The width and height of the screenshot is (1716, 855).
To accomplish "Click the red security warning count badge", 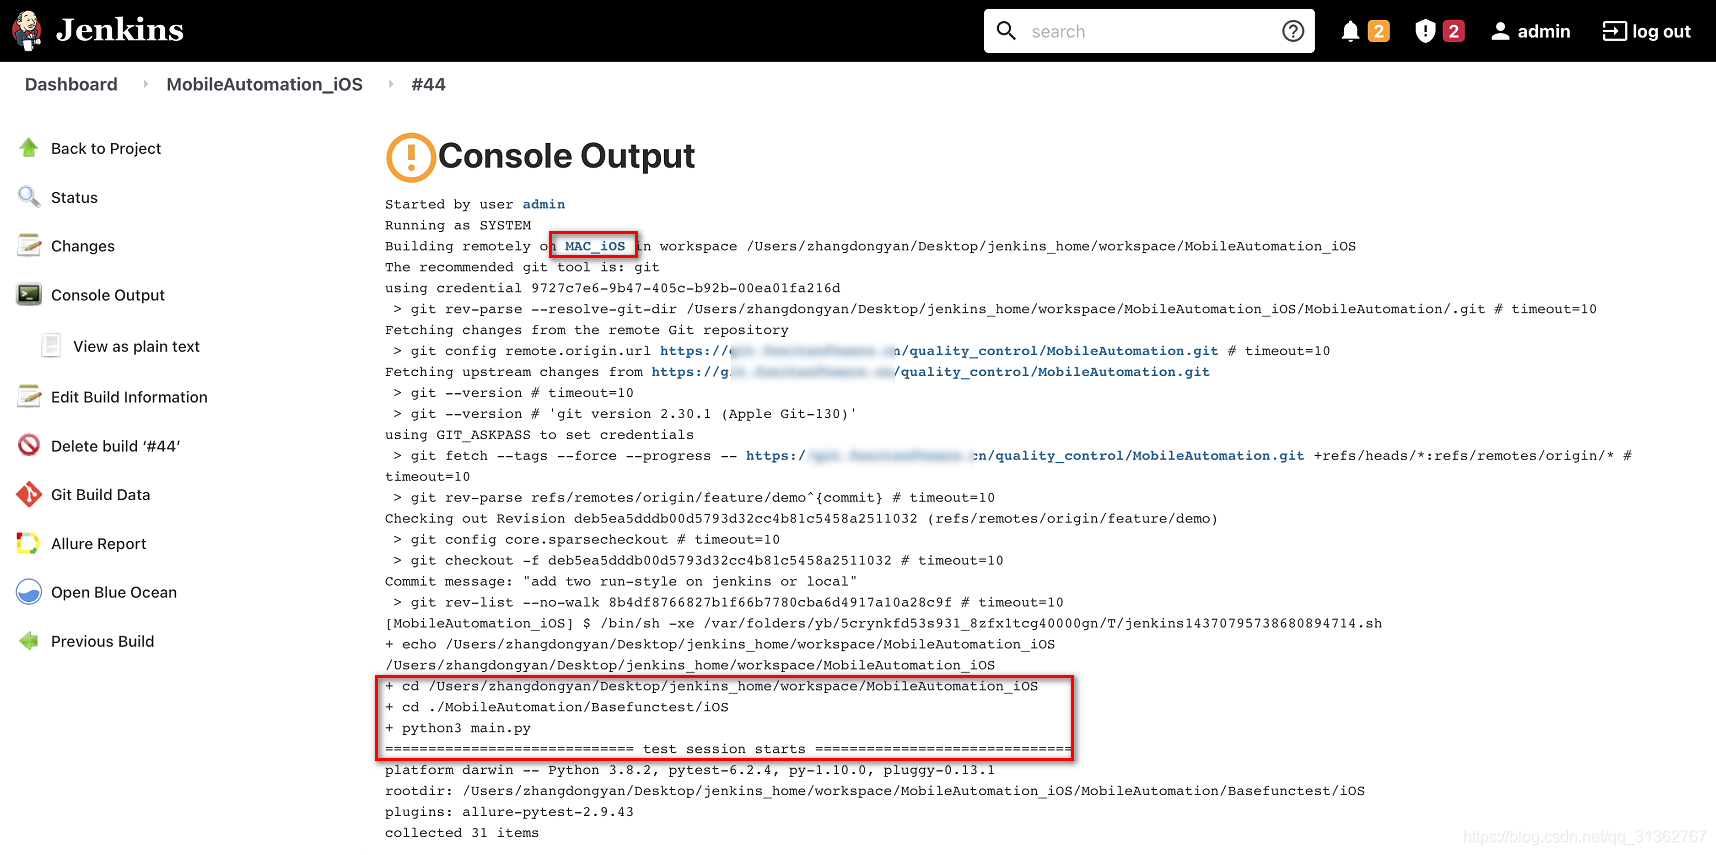I will point(1454,31).
